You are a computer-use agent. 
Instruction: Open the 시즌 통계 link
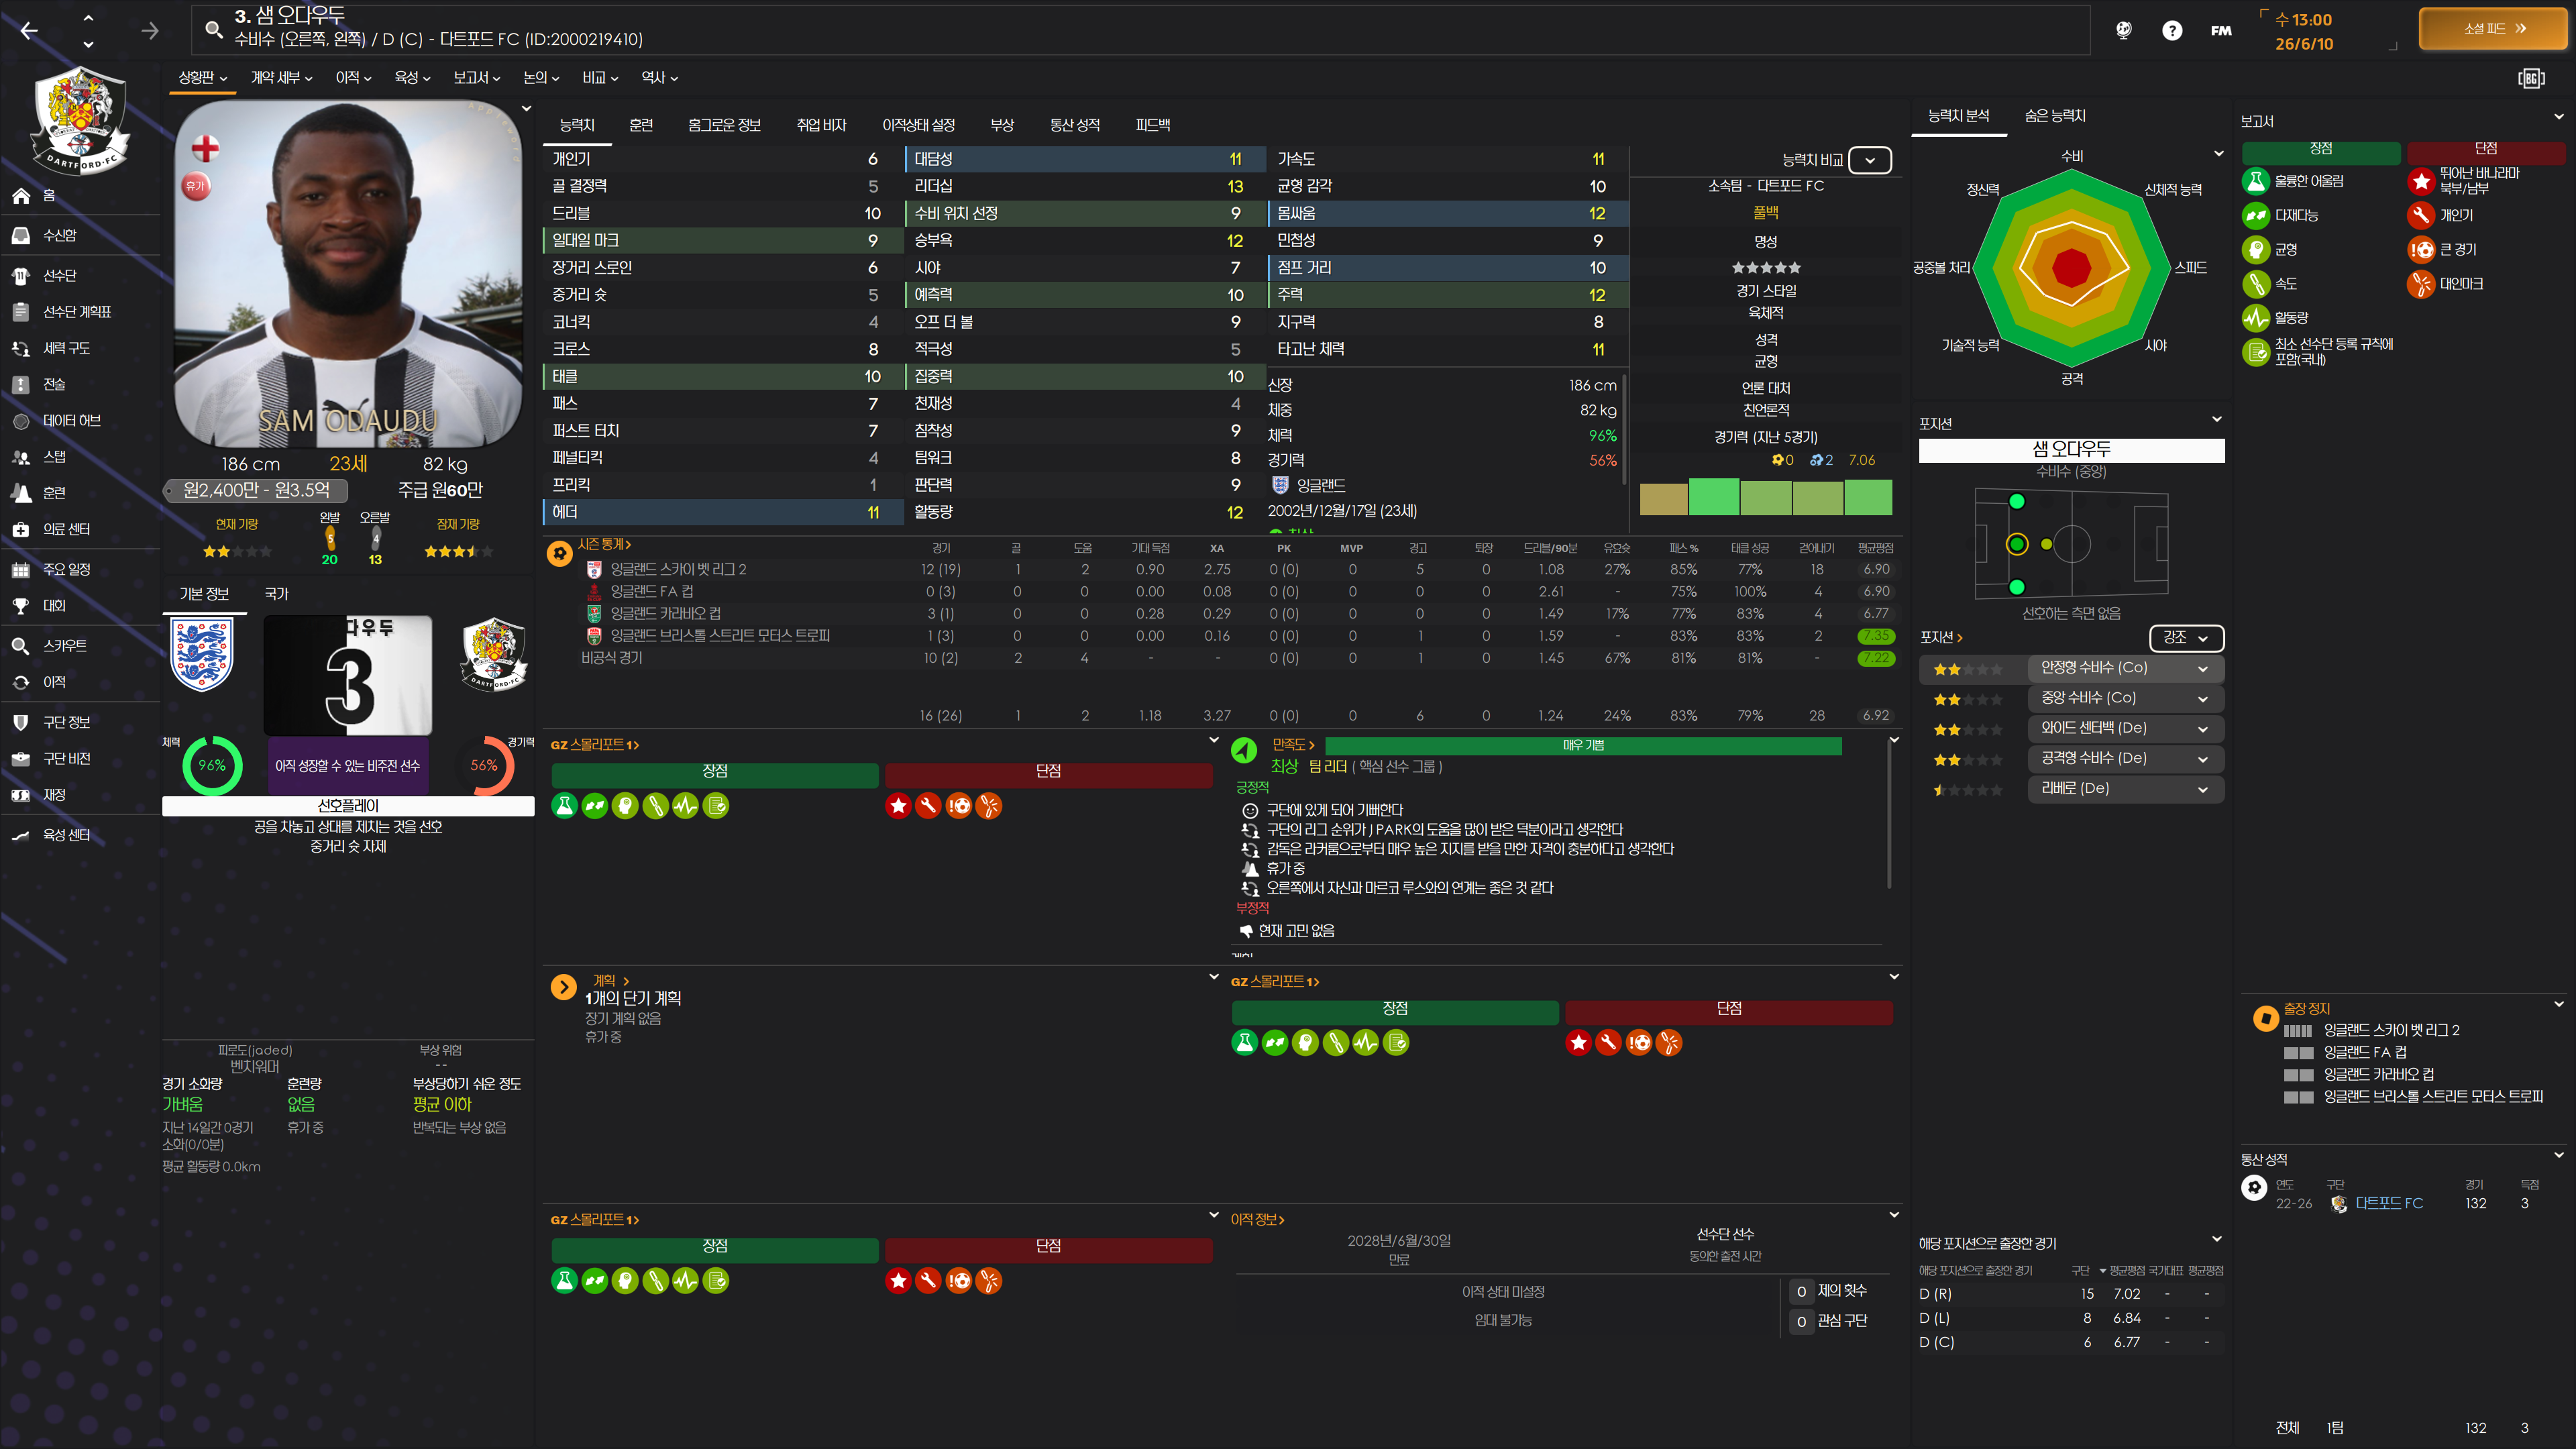[604, 544]
